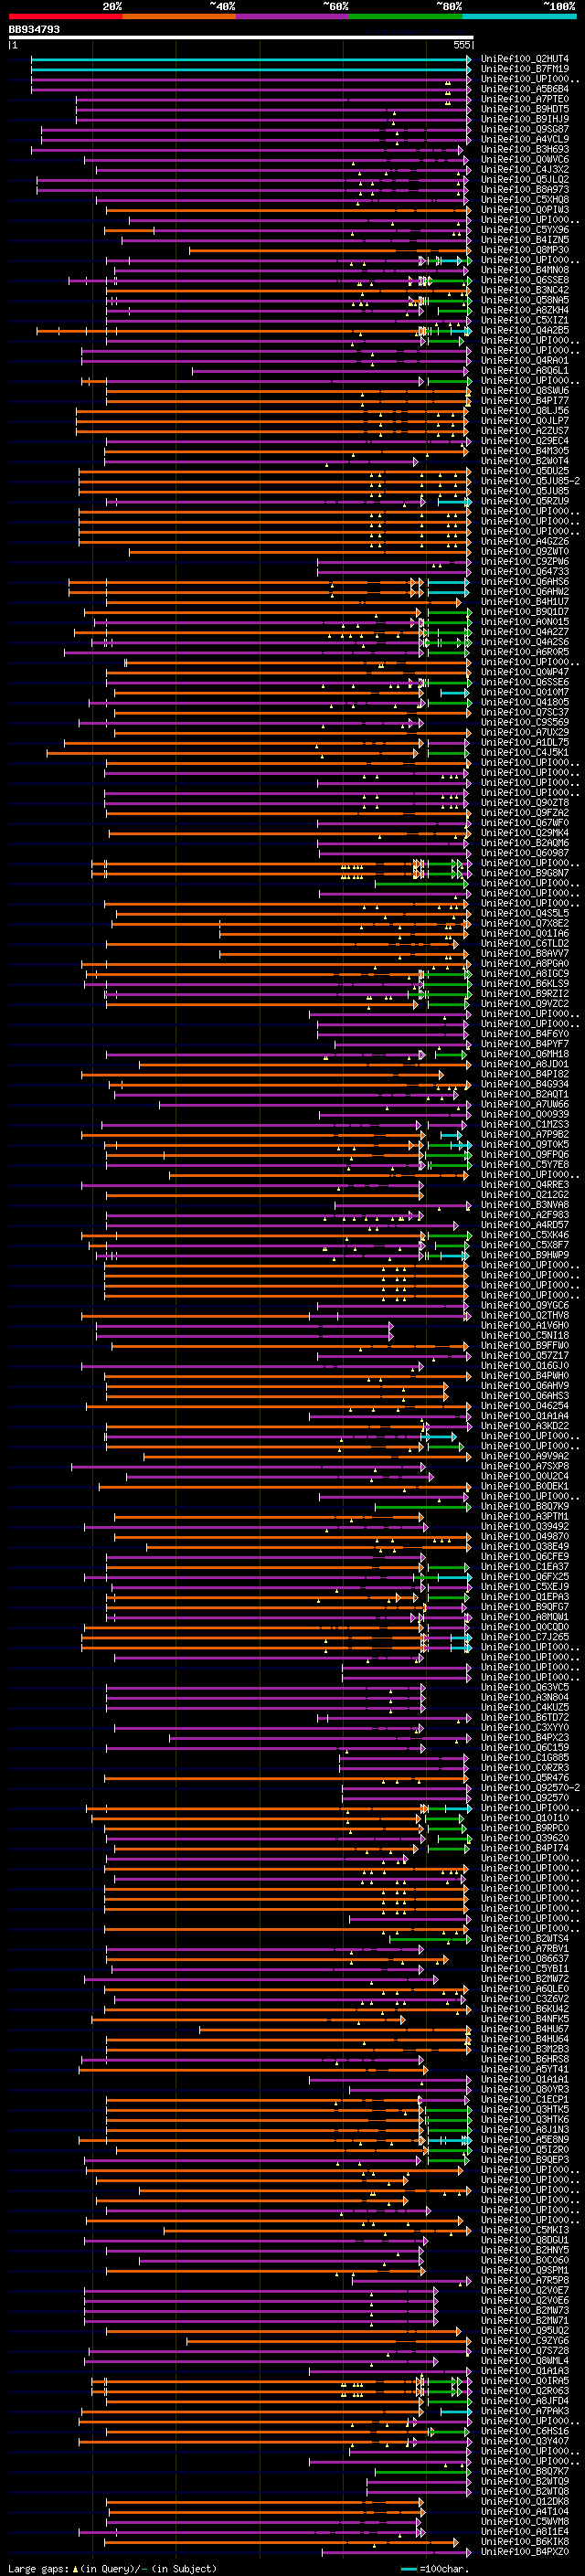Select label UniRef100_C5XHQ8
The image size is (585, 2576).
[x=524, y=199]
